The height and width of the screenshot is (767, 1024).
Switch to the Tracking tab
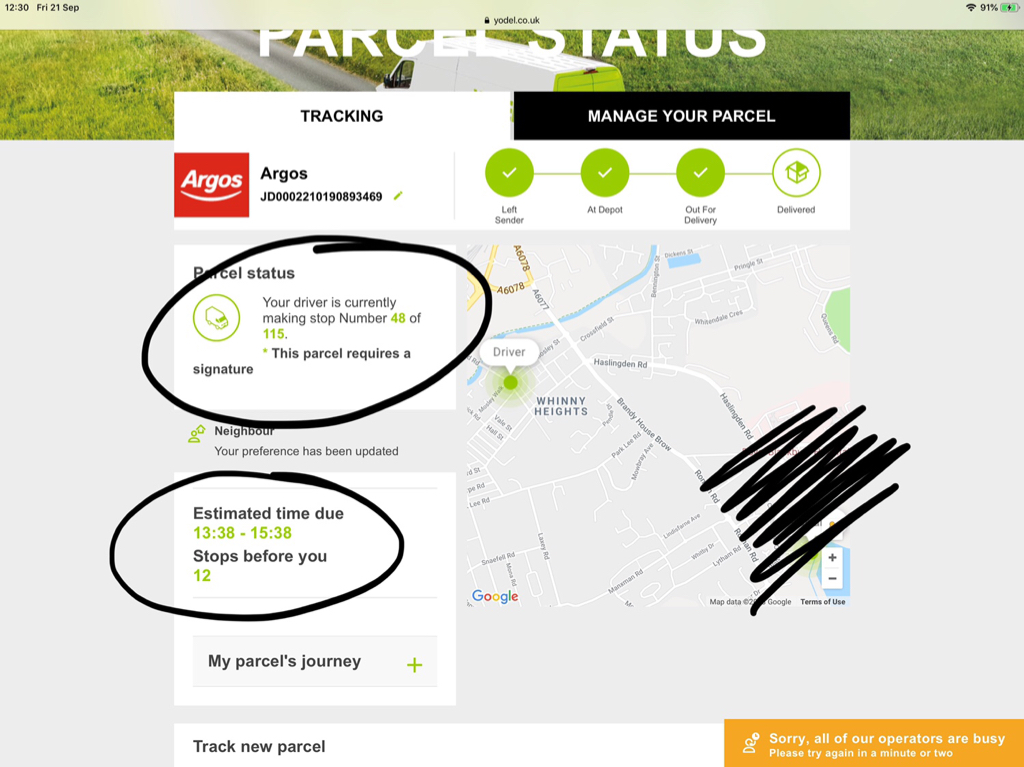342,116
